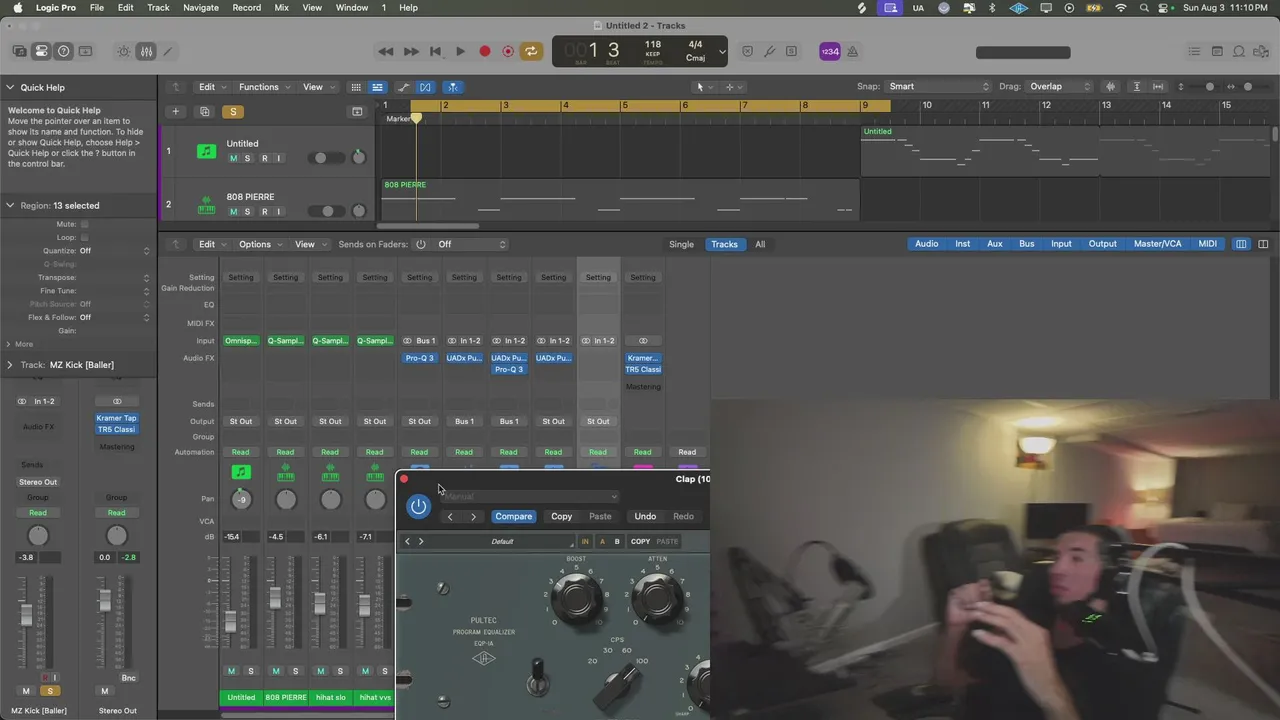Open the File menu
1280x720 pixels.
point(97,7)
